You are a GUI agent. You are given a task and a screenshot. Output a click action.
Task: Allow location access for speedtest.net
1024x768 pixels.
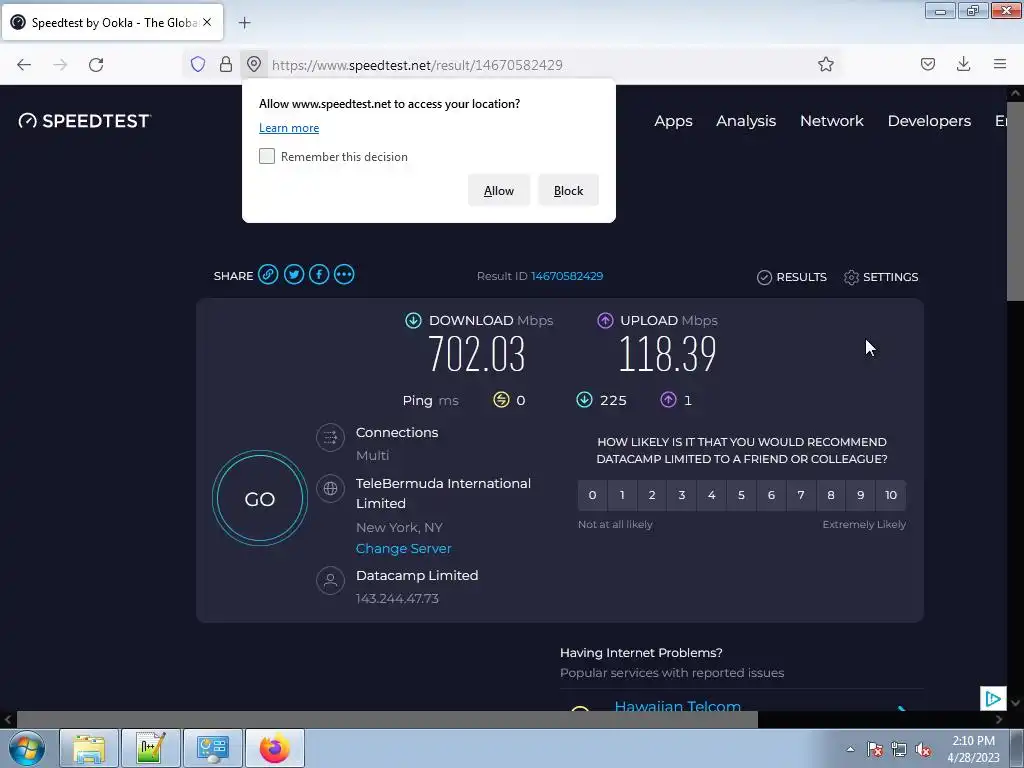click(499, 190)
